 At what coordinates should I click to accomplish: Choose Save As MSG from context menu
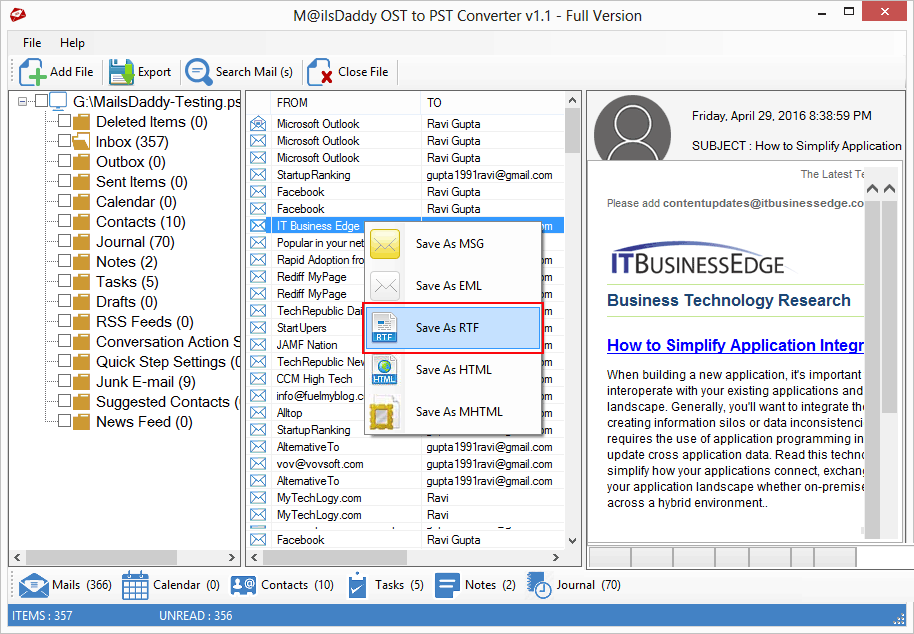click(453, 244)
